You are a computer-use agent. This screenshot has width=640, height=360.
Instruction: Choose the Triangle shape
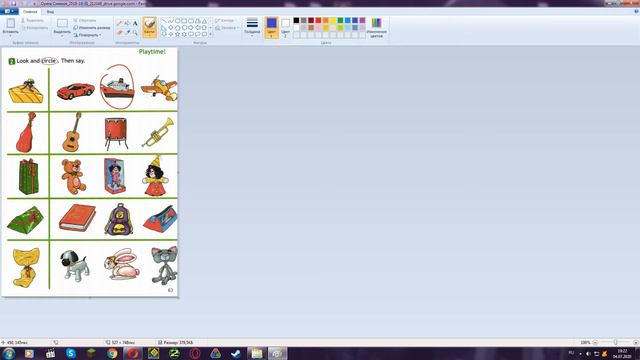[x=204, y=21]
